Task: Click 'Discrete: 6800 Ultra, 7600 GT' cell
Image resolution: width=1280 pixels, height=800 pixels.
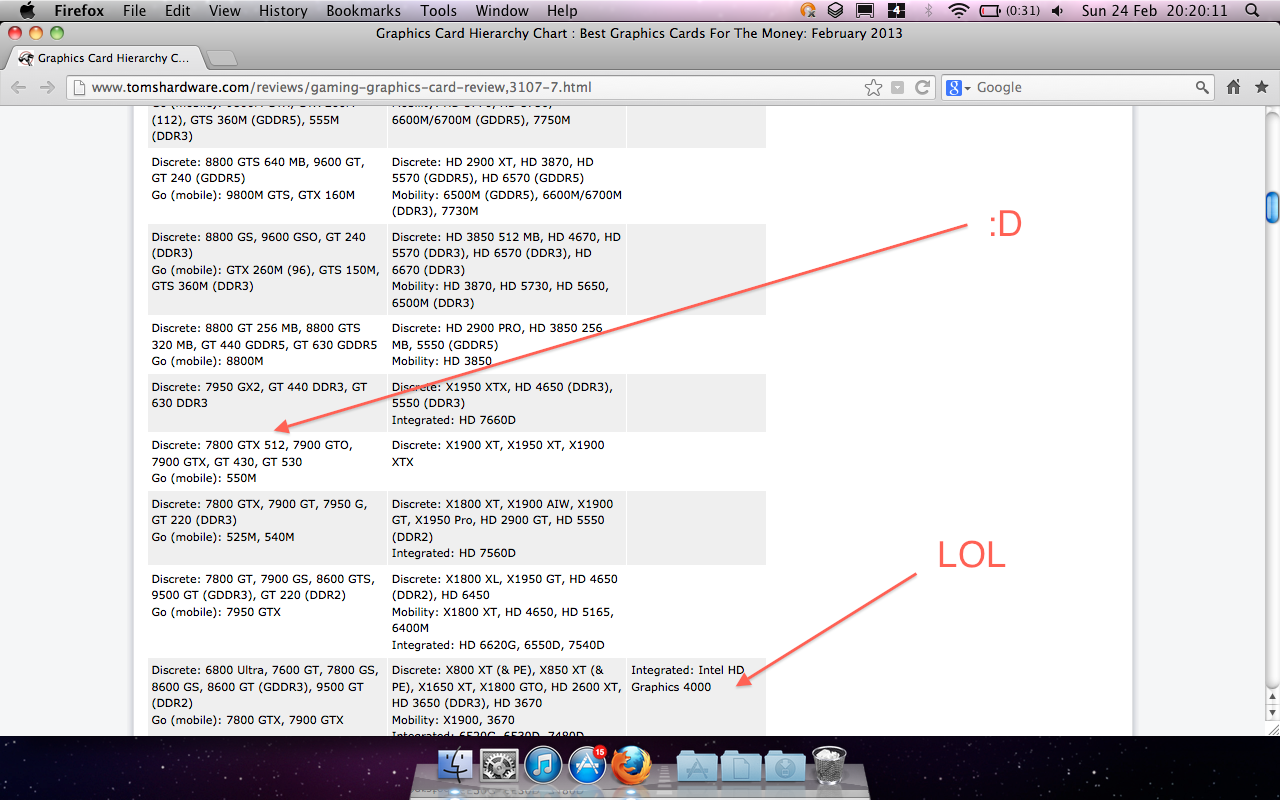Action: point(267,697)
